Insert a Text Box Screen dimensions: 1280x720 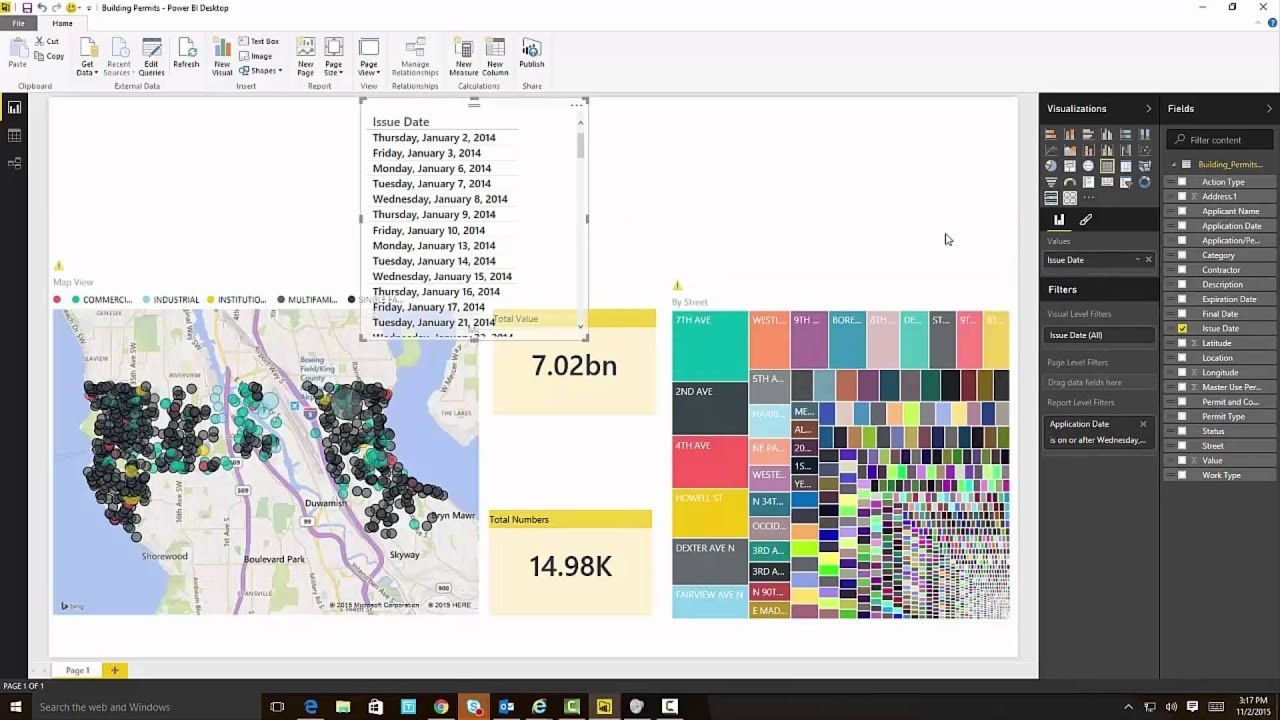point(258,41)
